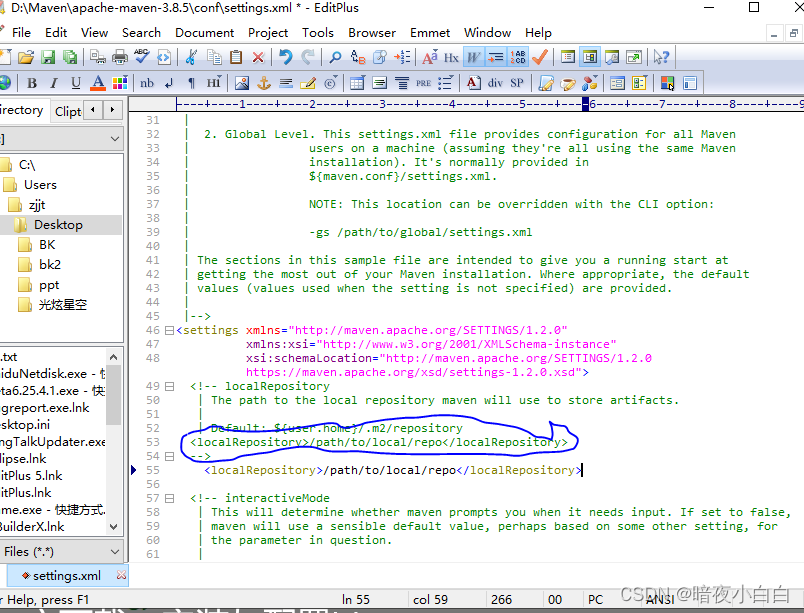Open the Document menu
The width and height of the screenshot is (804, 613).
coord(205,33)
